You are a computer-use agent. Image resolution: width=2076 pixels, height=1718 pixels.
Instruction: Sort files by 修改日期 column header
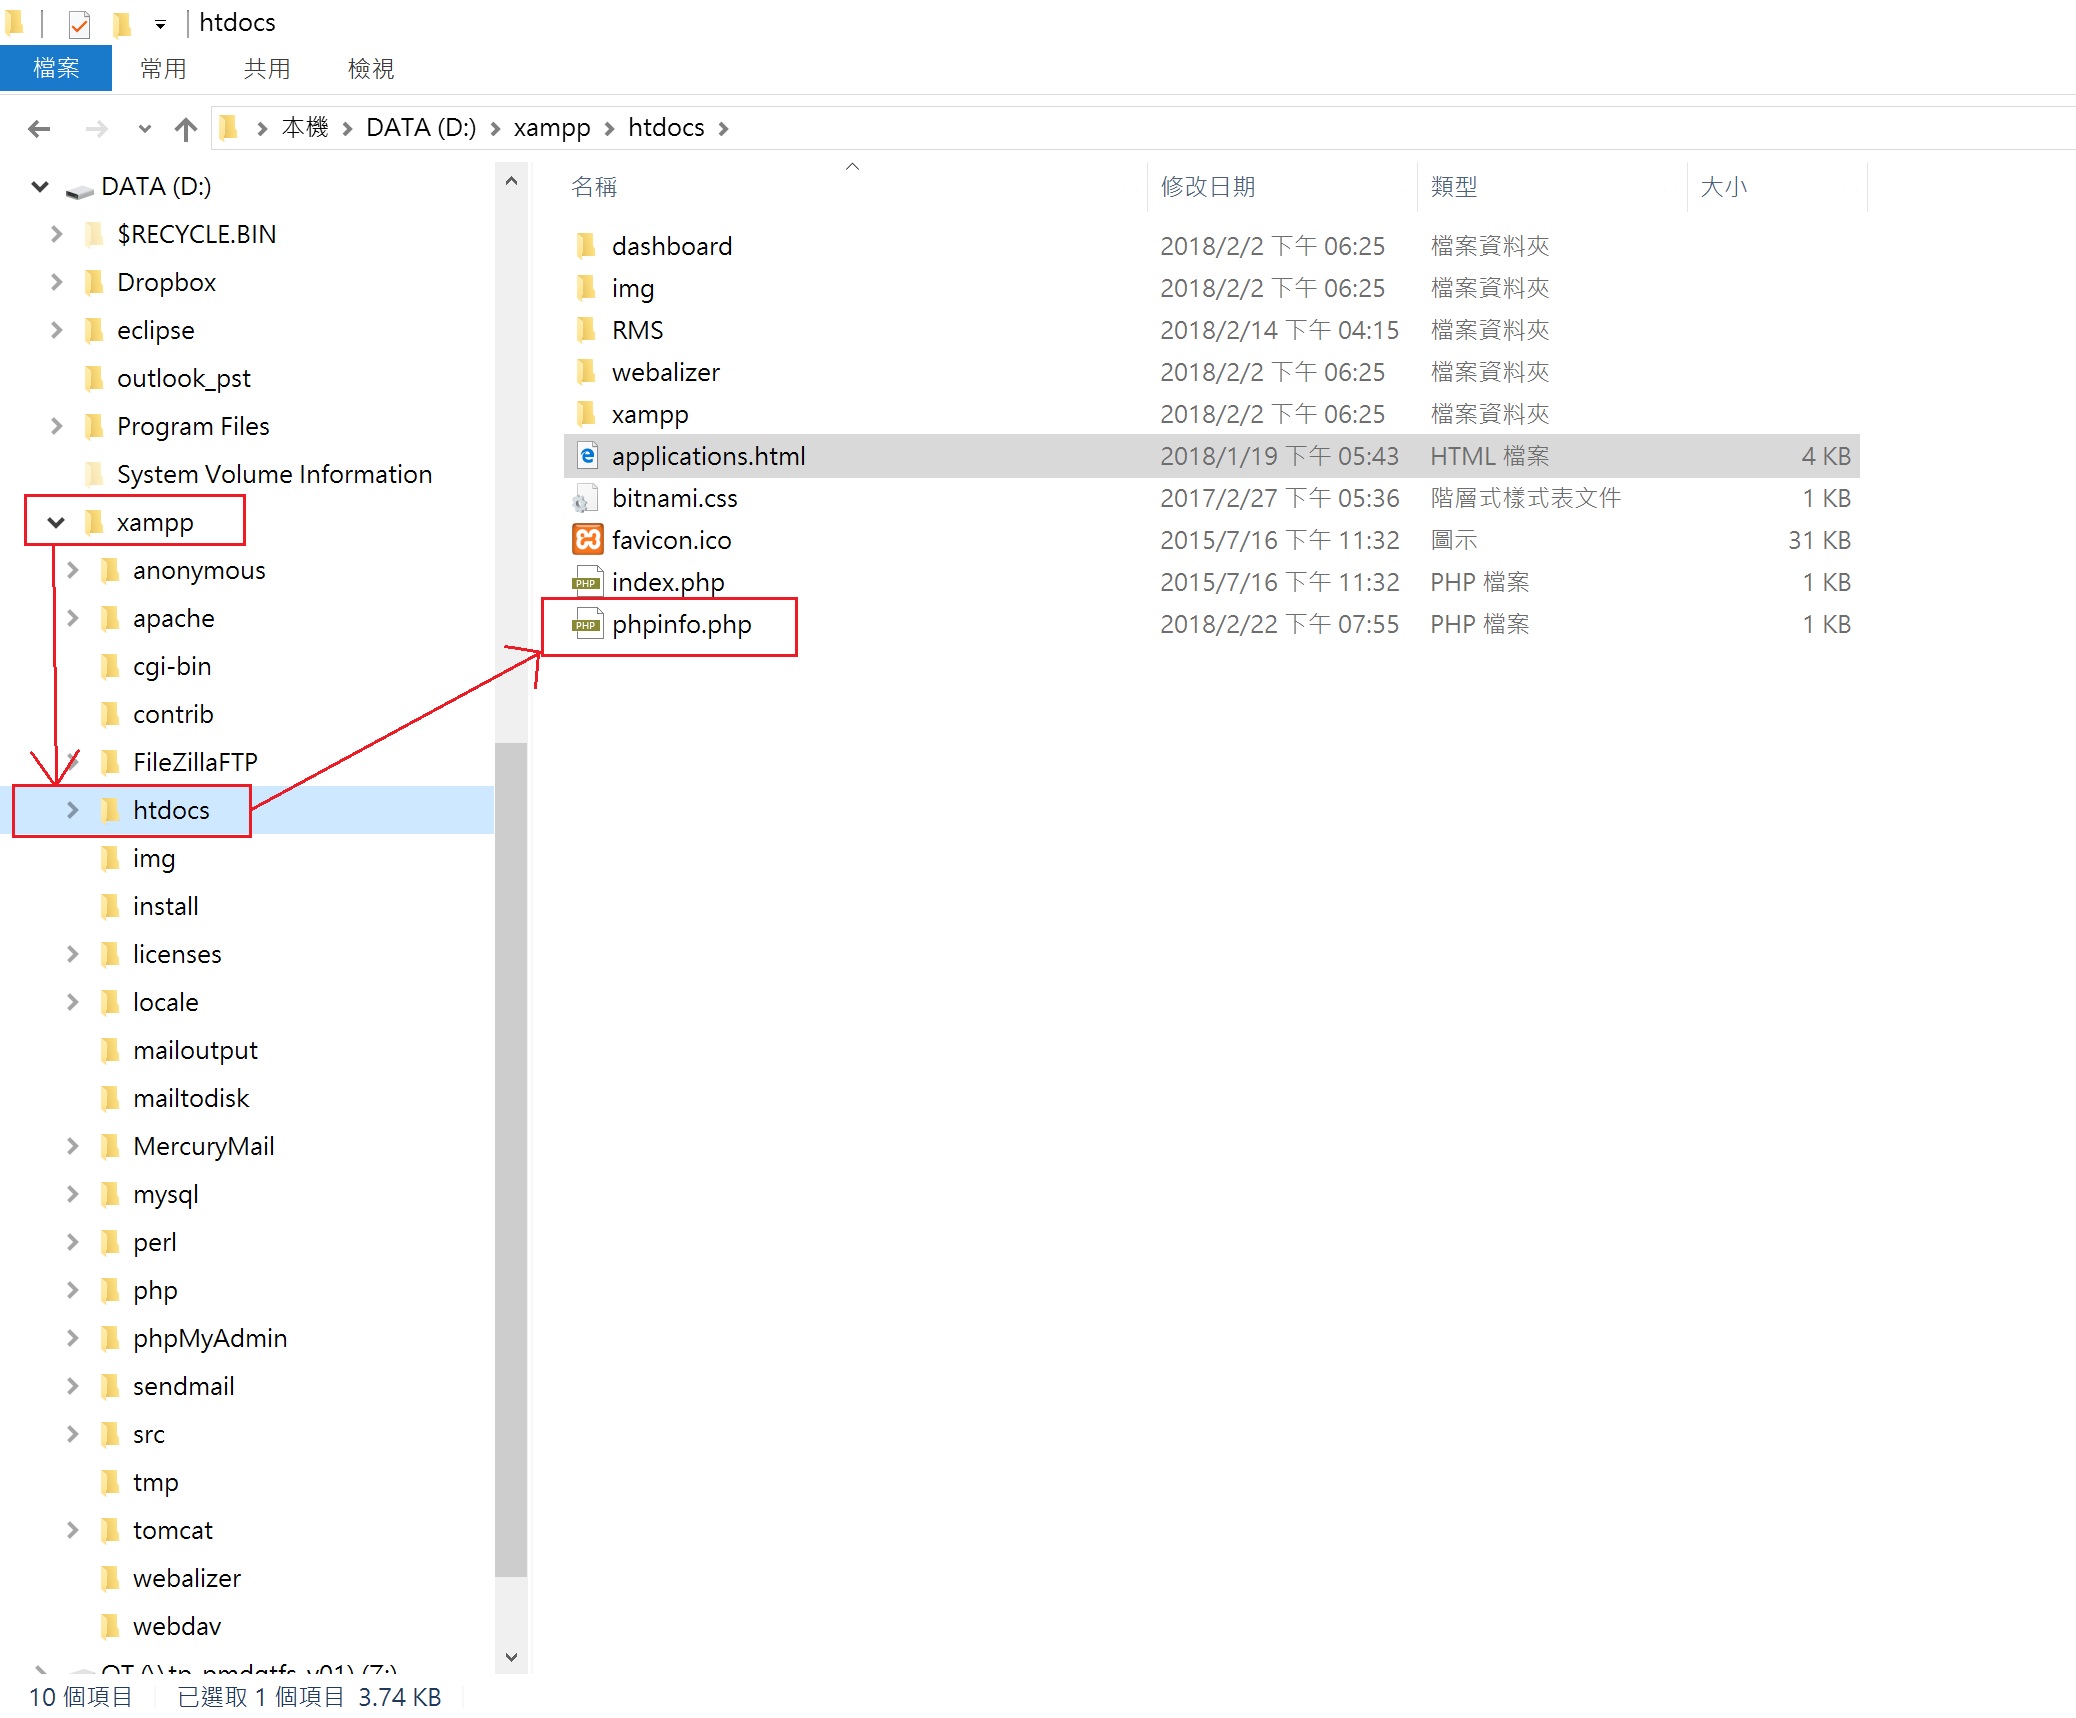tap(1208, 187)
